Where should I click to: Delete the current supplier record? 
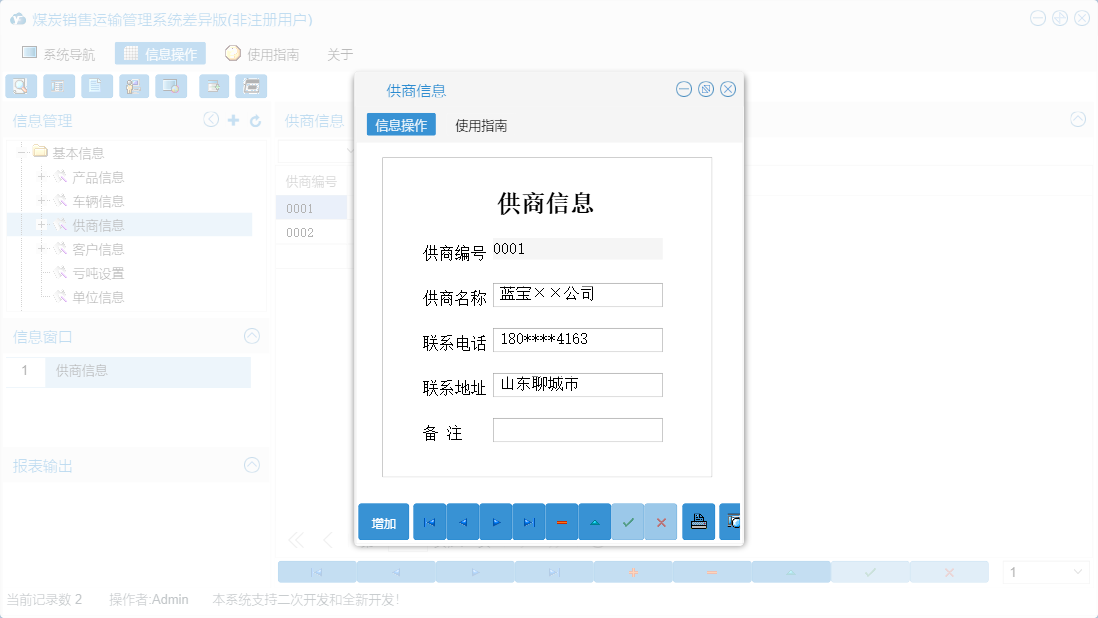pyautogui.click(x=561, y=521)
